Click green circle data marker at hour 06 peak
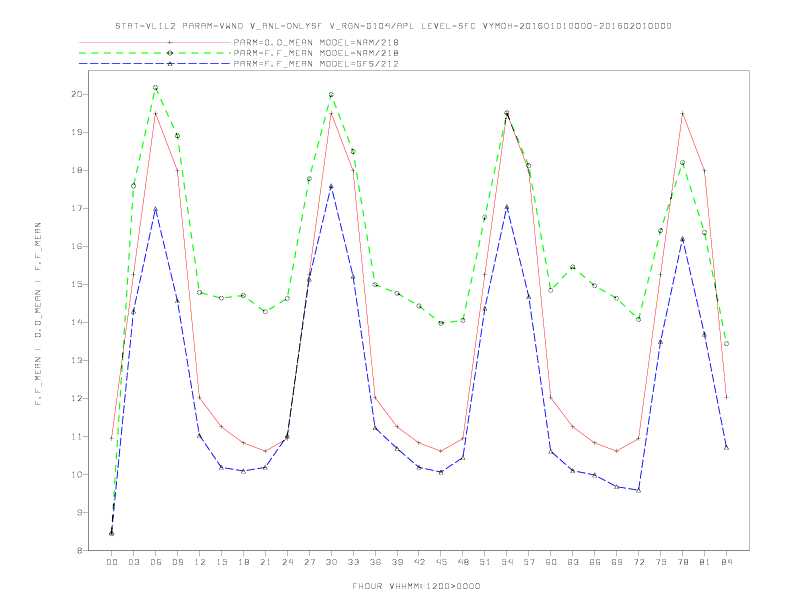The image size is (792, 612). 156,88
